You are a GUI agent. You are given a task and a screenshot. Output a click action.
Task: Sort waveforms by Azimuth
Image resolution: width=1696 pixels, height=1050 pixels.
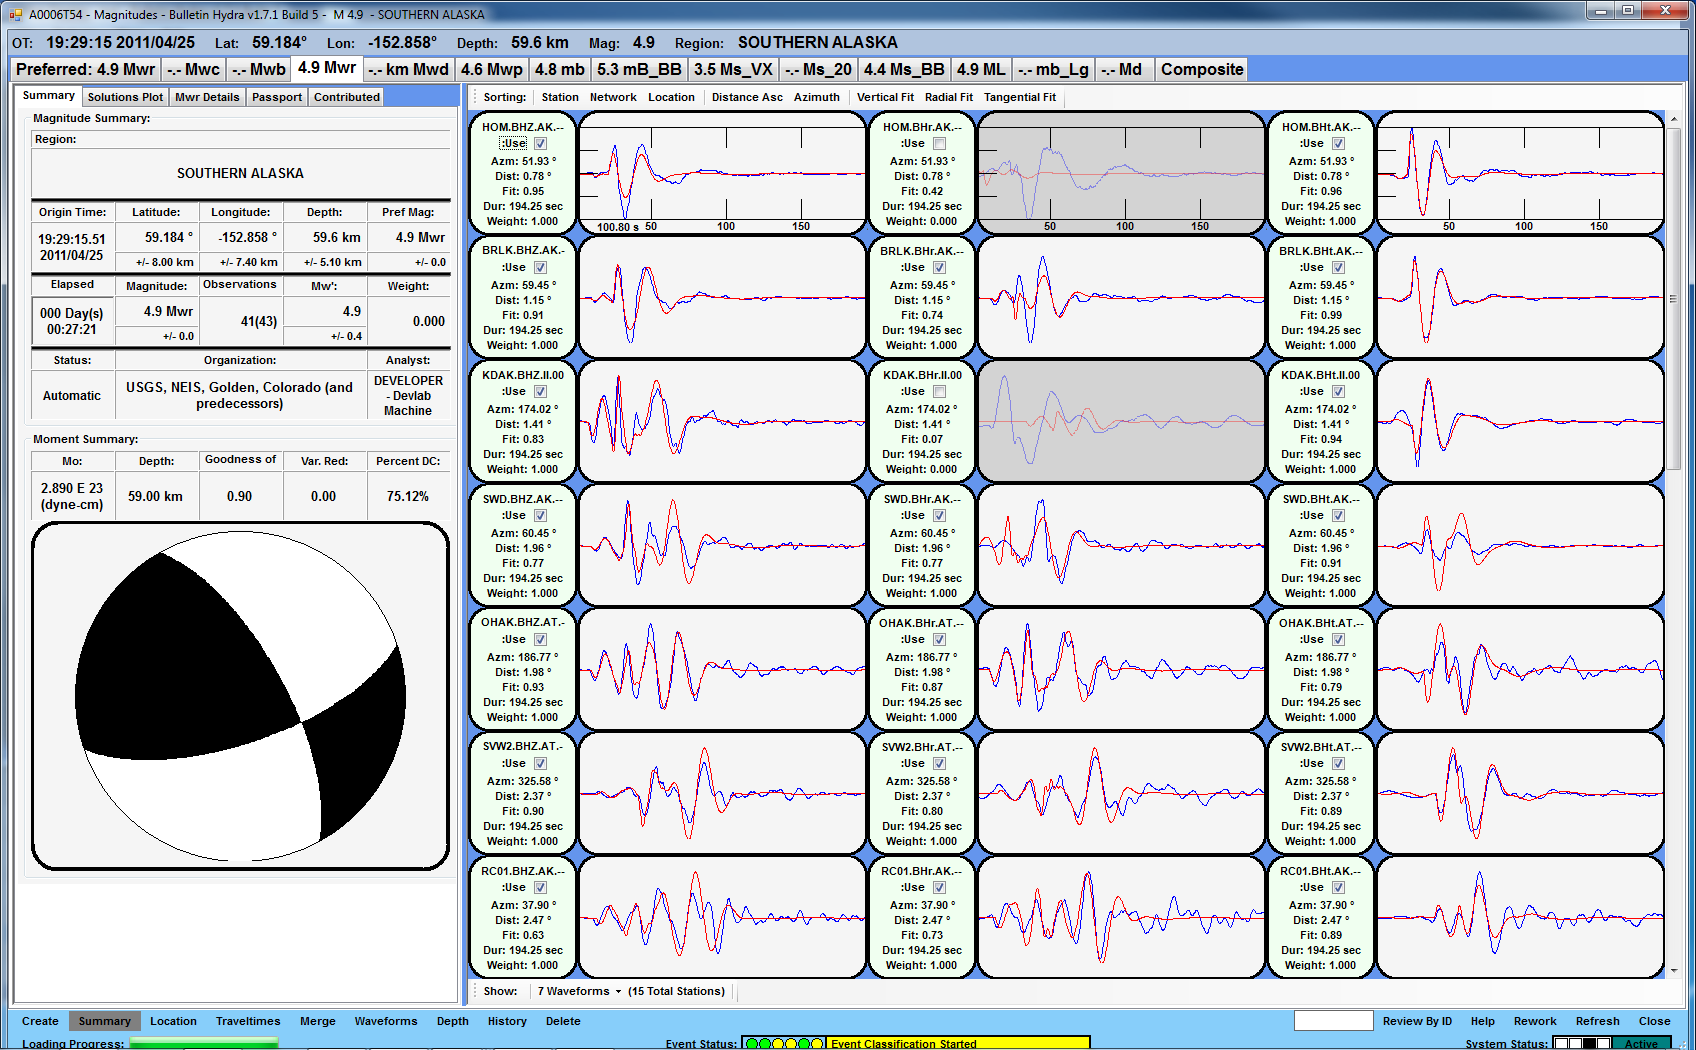tap(817, 97)
